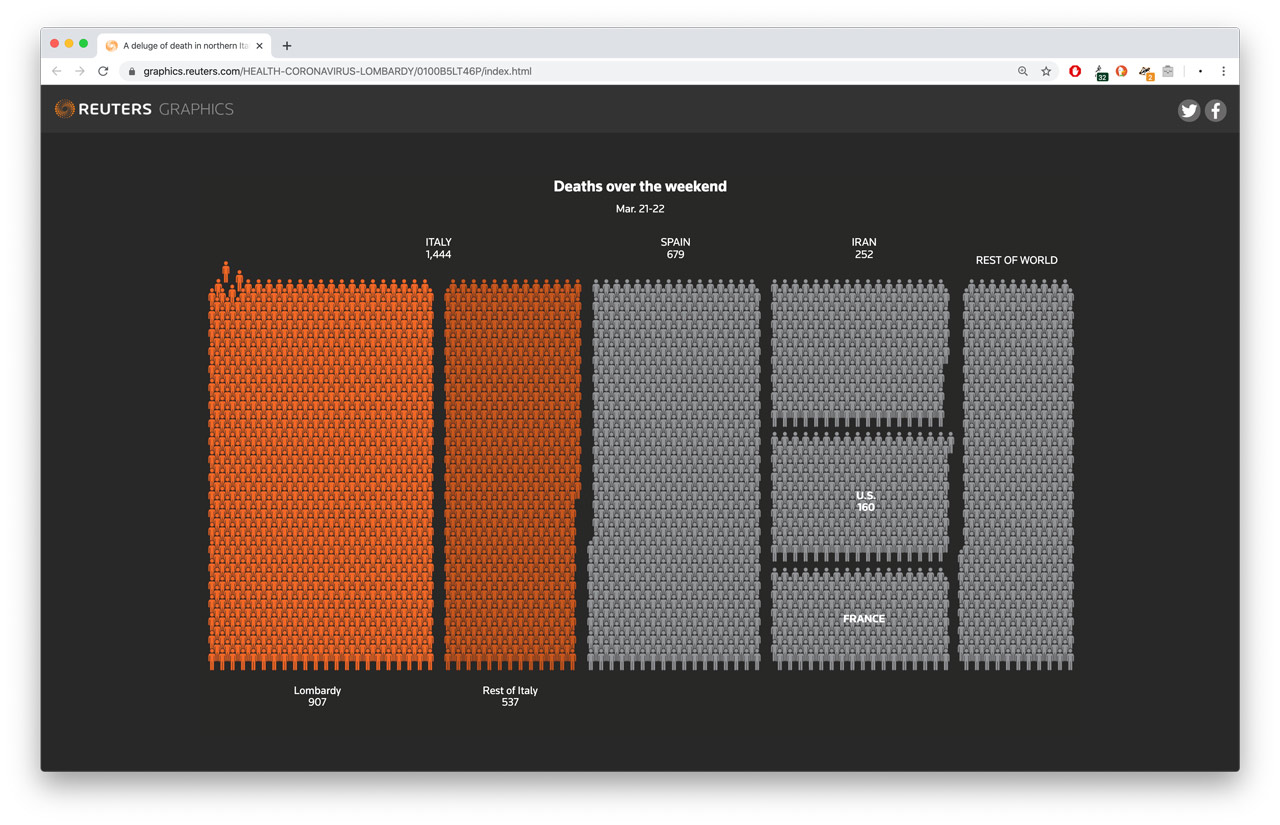Close the current Reuters tab

260,46
